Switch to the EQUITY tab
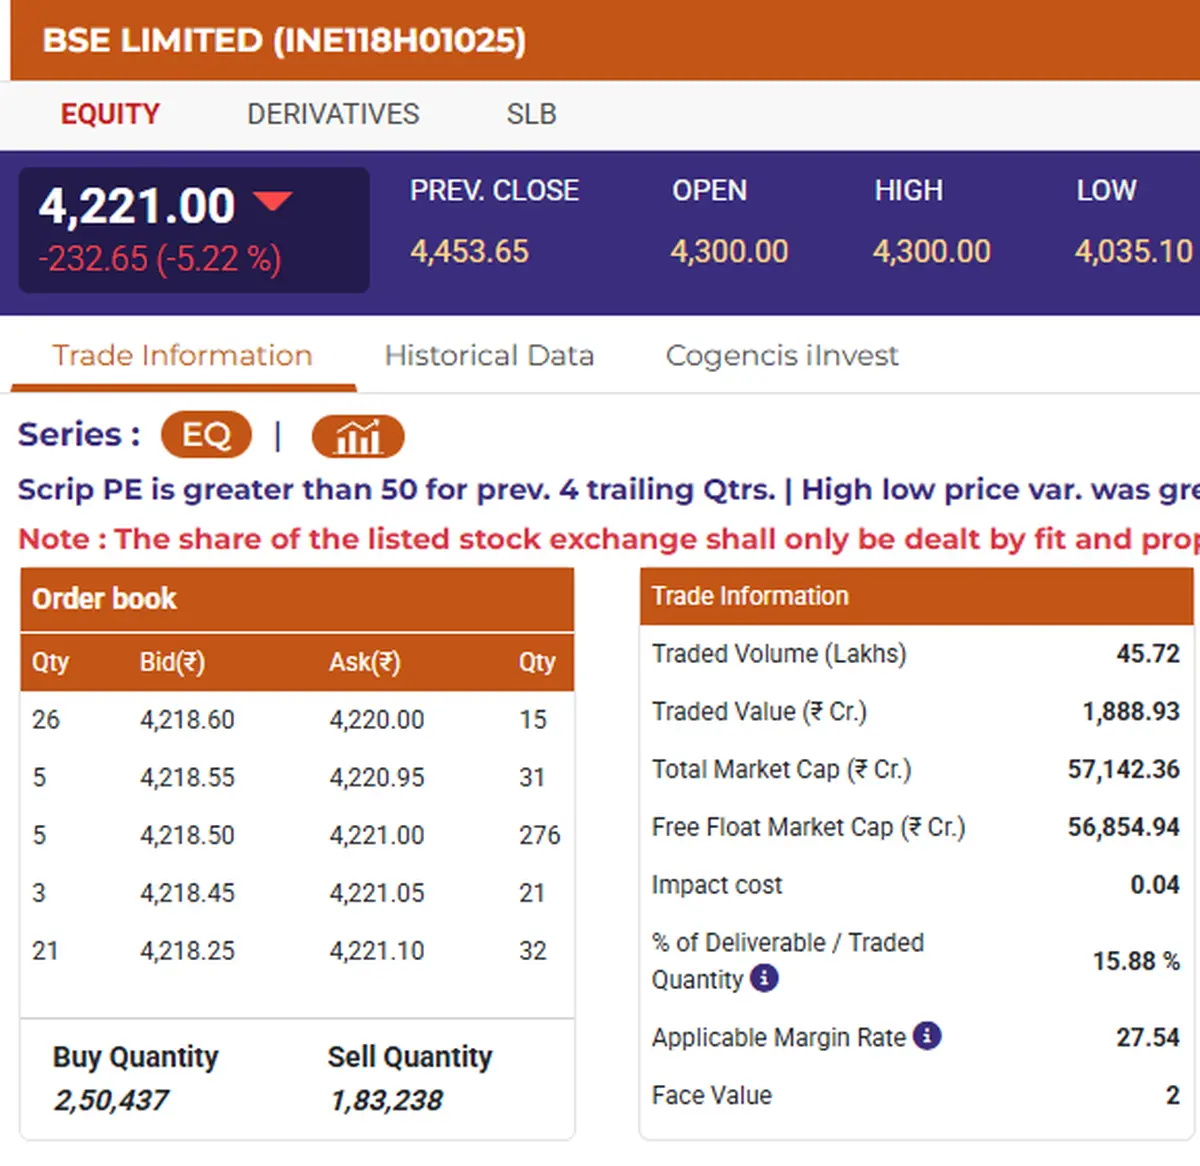This screenshot has height=1166, width=1200. [x=110, y=114]
